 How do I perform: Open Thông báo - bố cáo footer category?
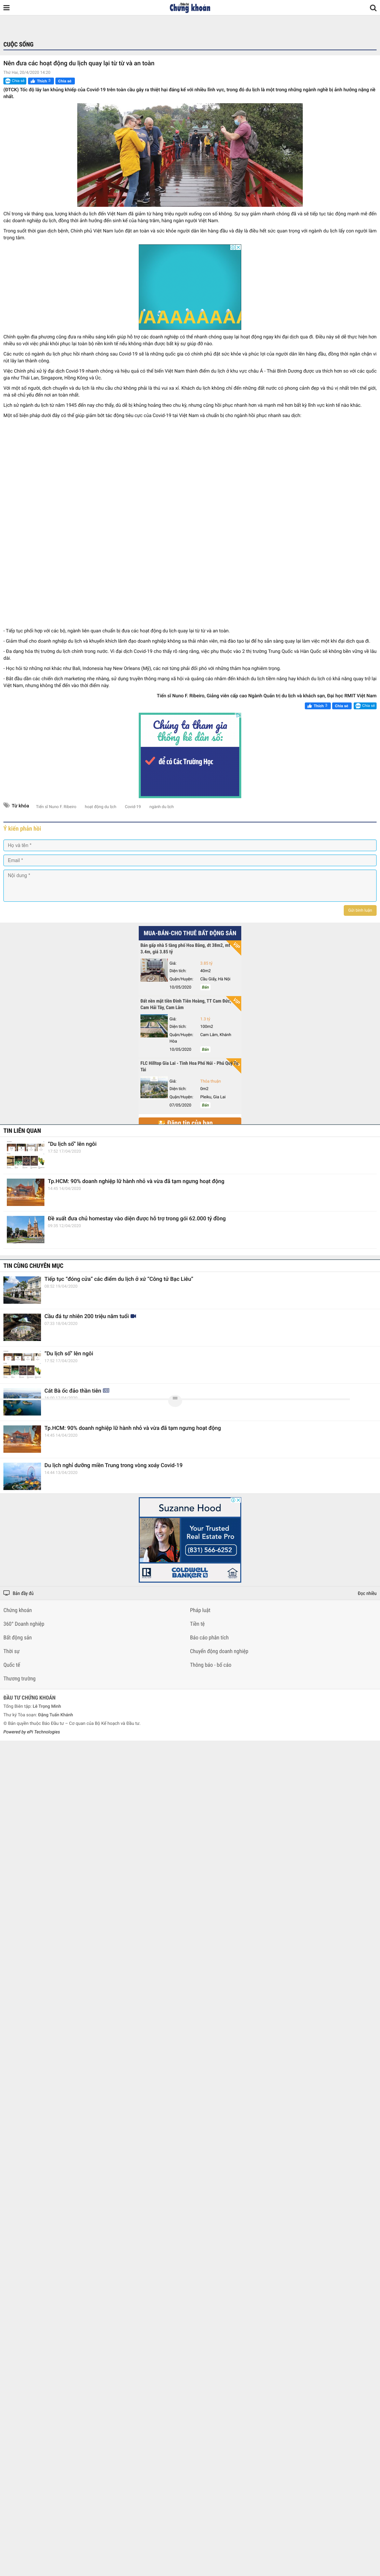211,1665
